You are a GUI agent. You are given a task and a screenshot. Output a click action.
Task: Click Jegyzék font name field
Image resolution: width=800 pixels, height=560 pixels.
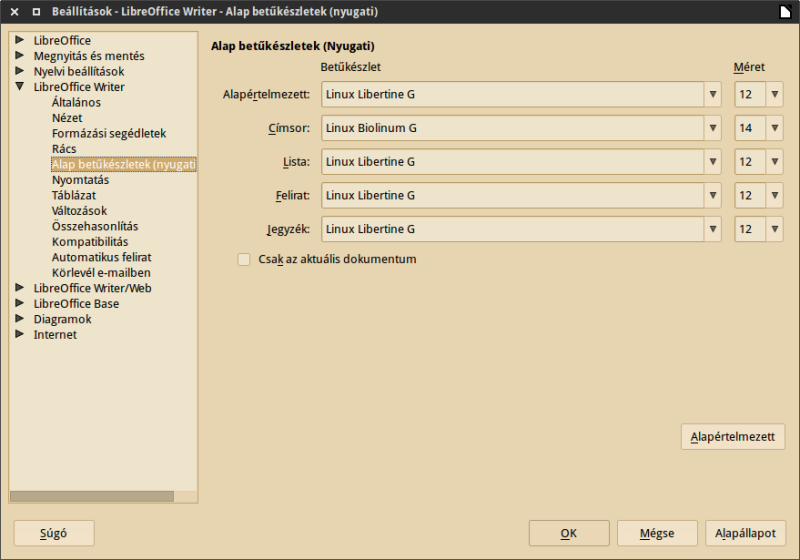click(x=513, y=229)
